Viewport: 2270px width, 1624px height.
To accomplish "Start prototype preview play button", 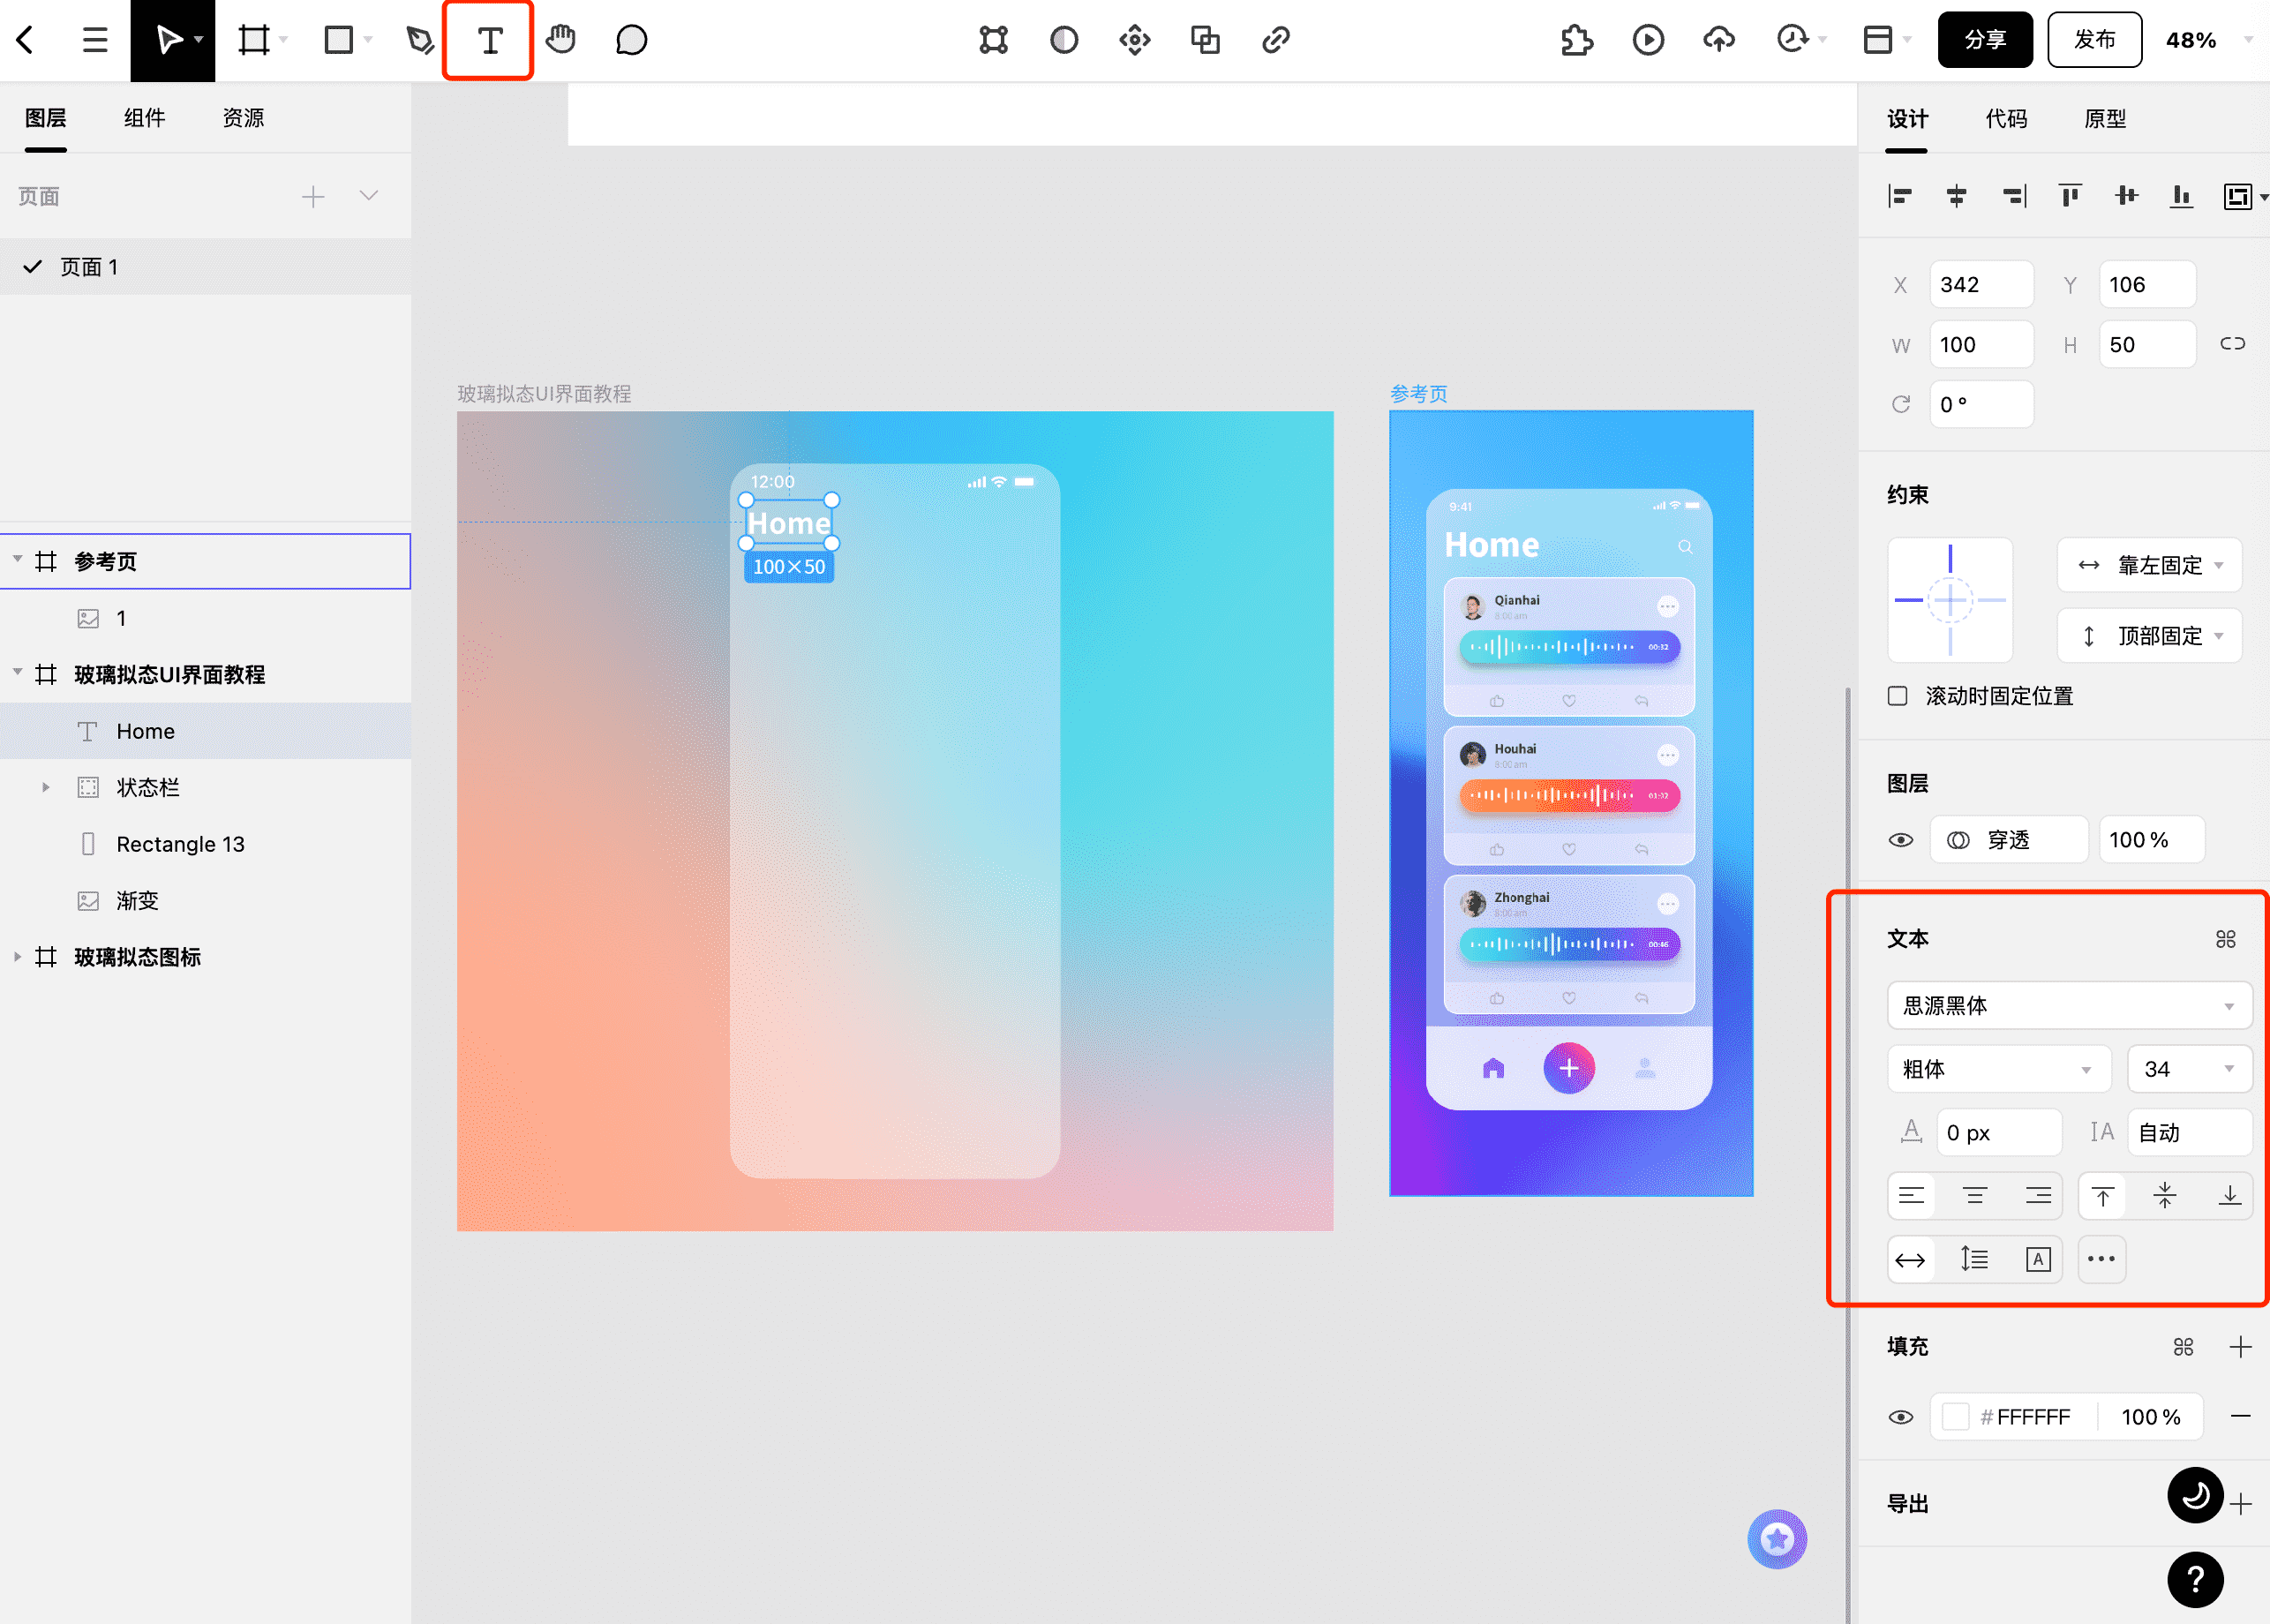I will [1648, 40].
